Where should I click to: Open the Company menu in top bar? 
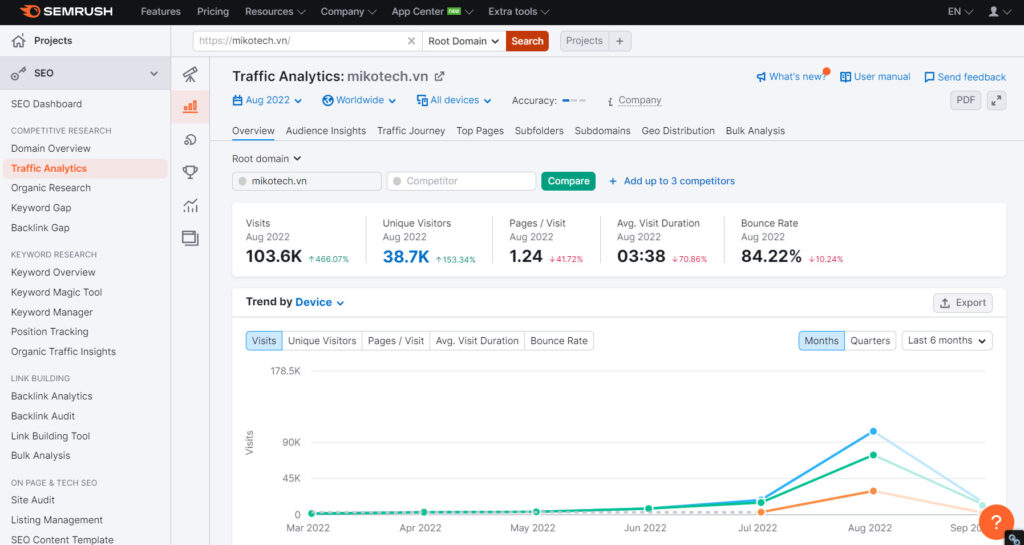pos(348,12)
